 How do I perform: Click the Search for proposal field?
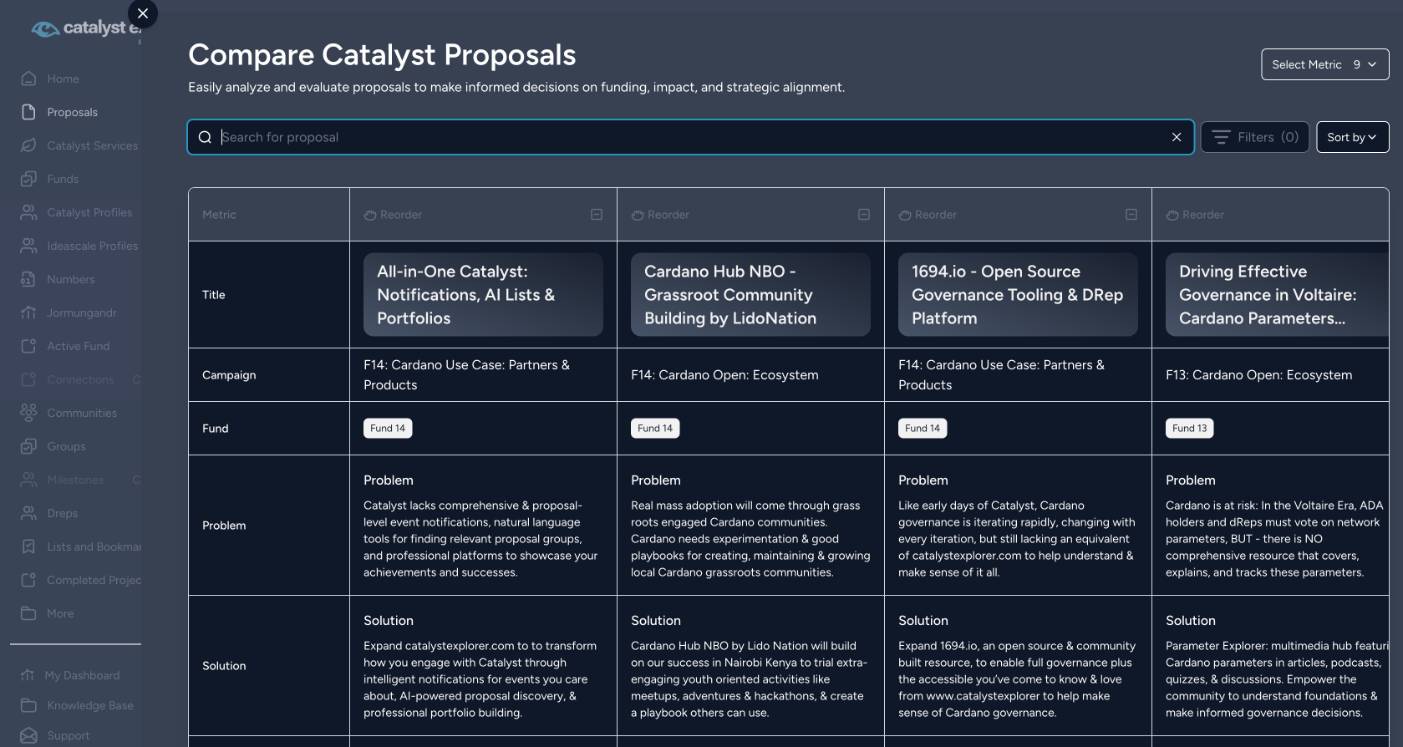[690, 137]
